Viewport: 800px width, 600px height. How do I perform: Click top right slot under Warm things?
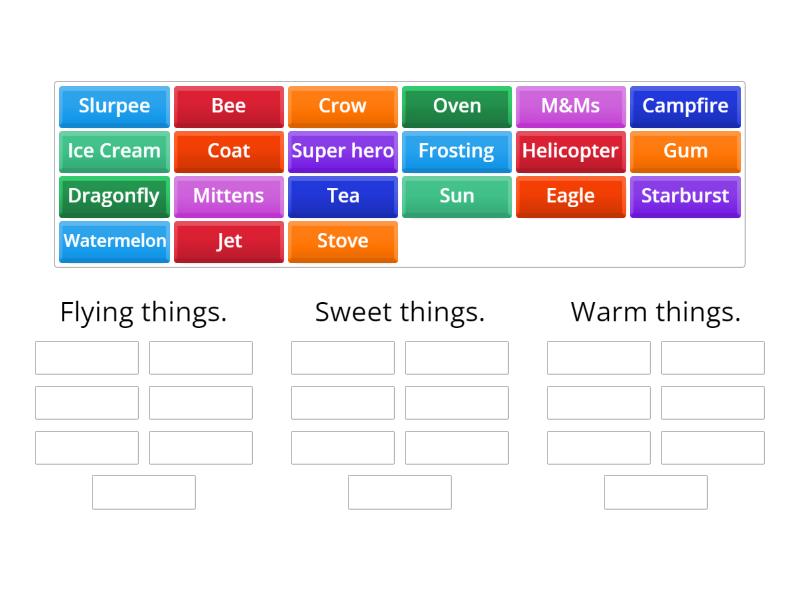tap(713, 358)
